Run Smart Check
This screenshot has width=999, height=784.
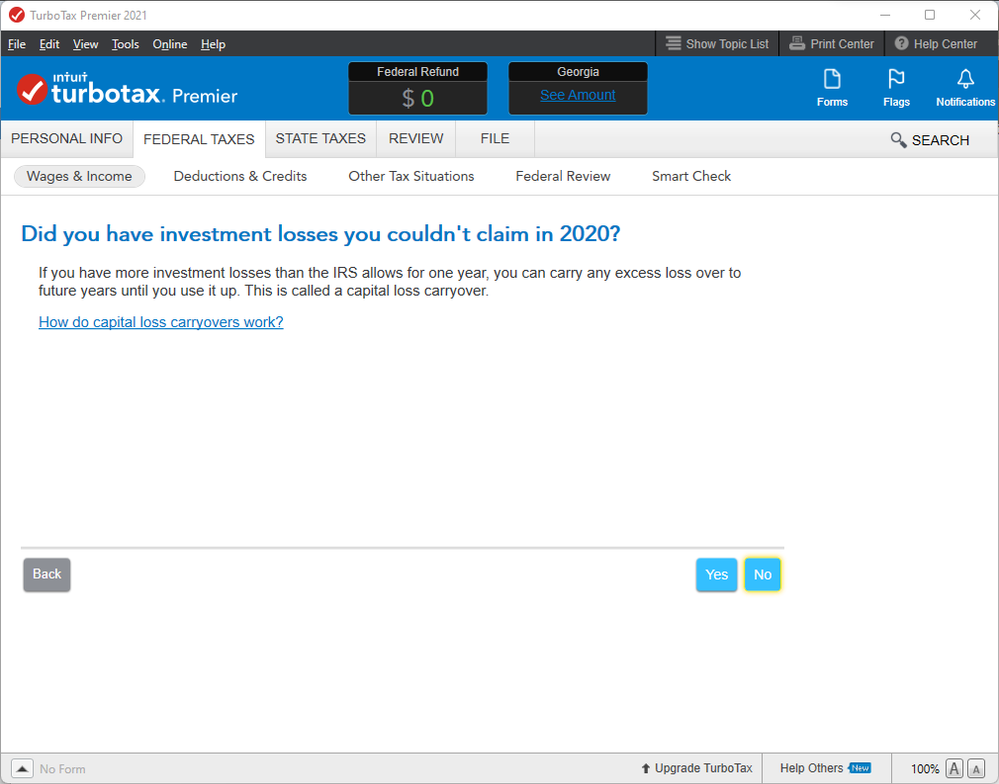[x=691, y=176]
